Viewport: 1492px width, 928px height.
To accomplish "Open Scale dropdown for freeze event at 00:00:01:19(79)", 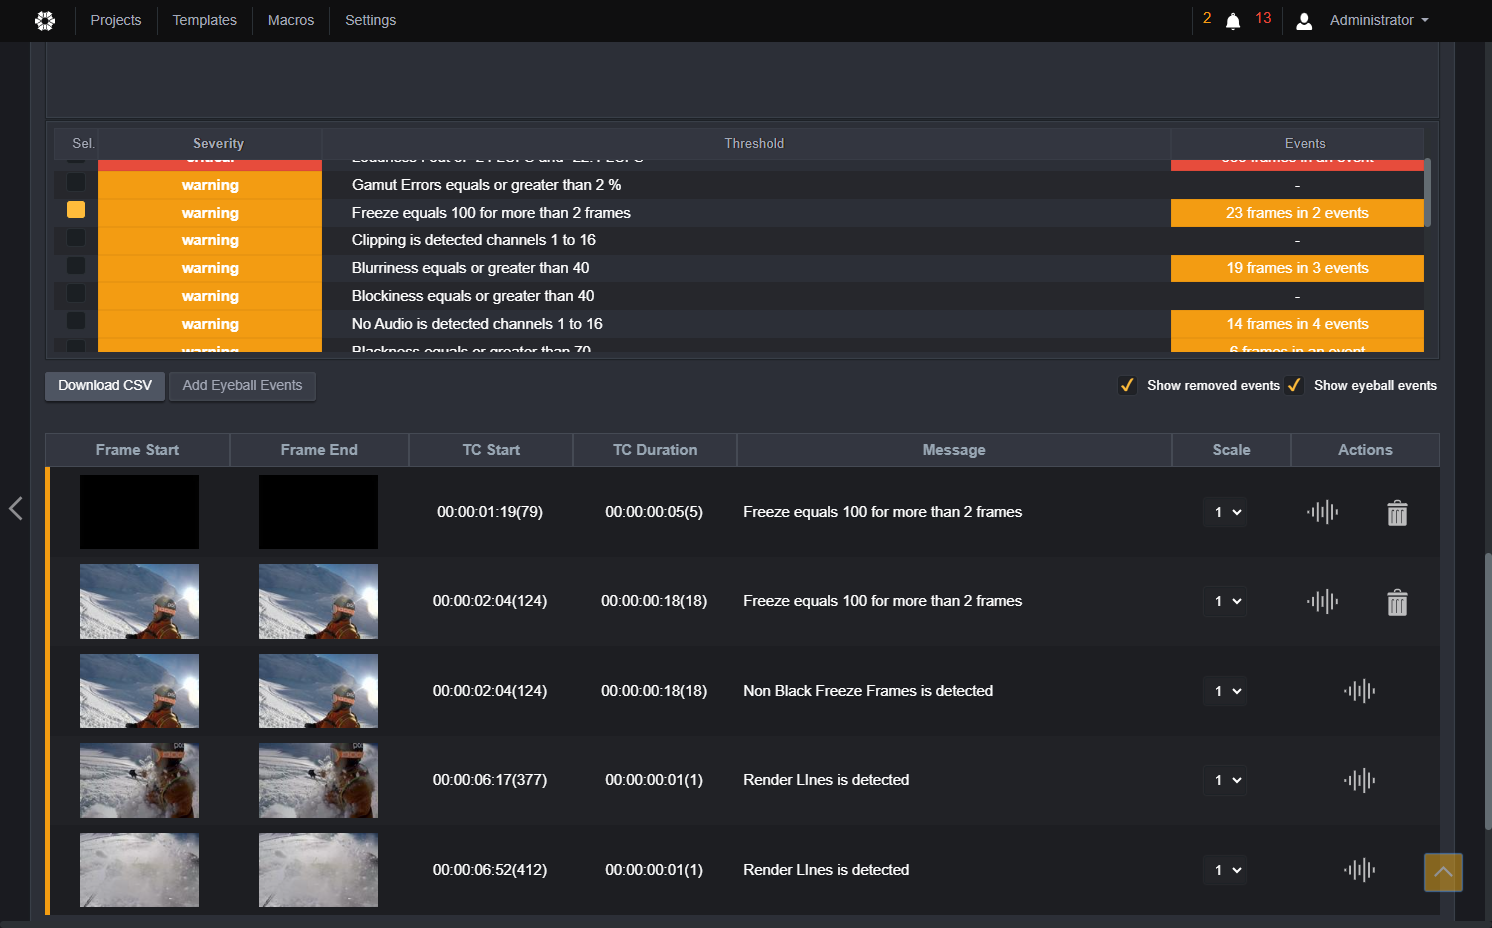I will (1226, 512).
